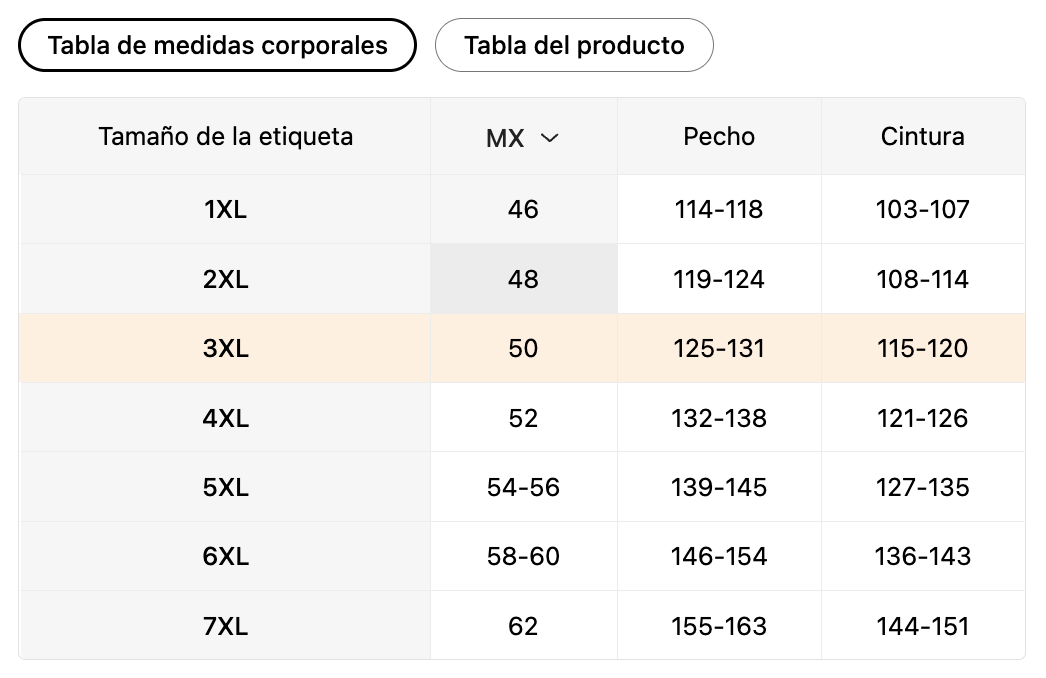Click the 5XL size label cell
Image resolution: width=1046 pixels, height=678 pixels.
[225, 487]
